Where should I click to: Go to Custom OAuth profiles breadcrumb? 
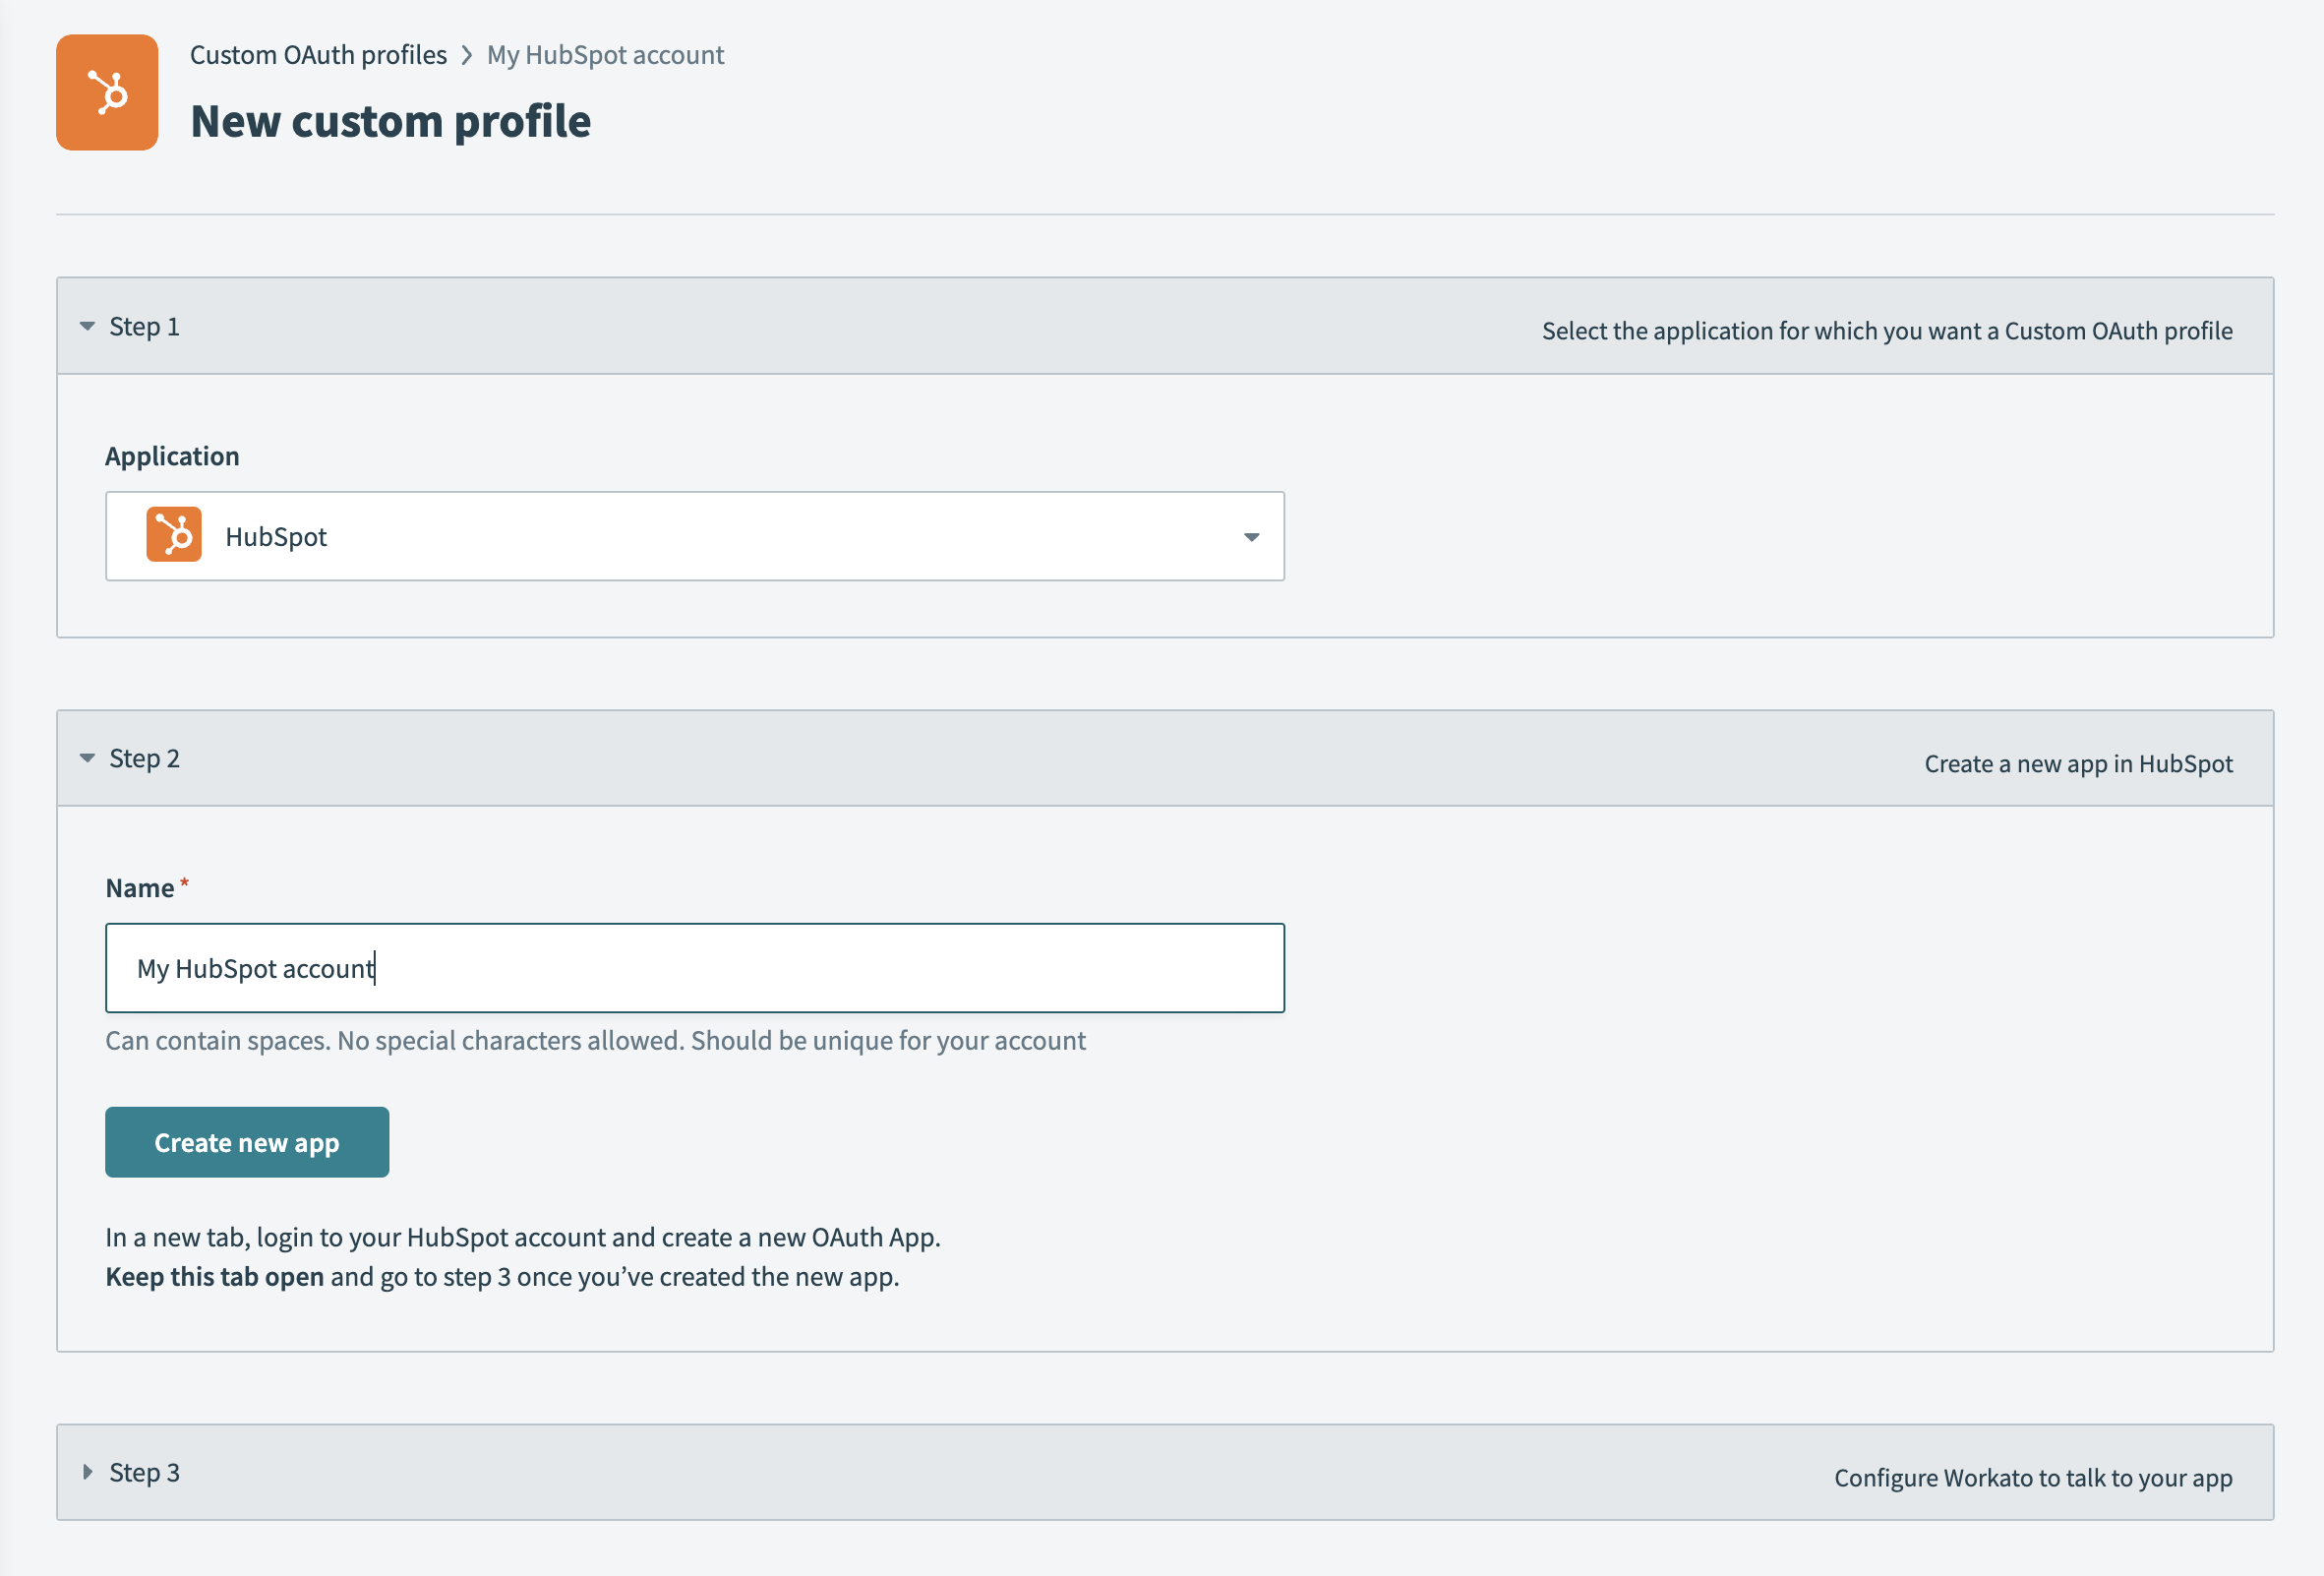(318, 55)
